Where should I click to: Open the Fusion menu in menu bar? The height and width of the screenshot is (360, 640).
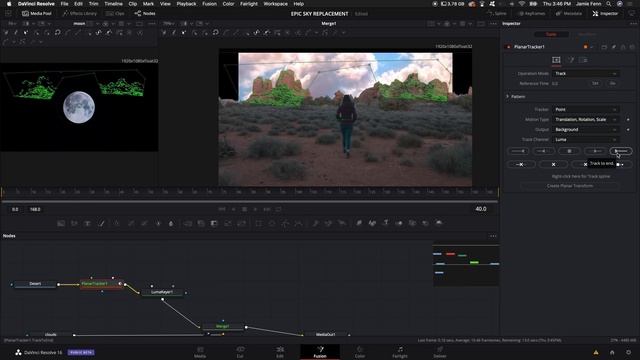pos(209,4)
